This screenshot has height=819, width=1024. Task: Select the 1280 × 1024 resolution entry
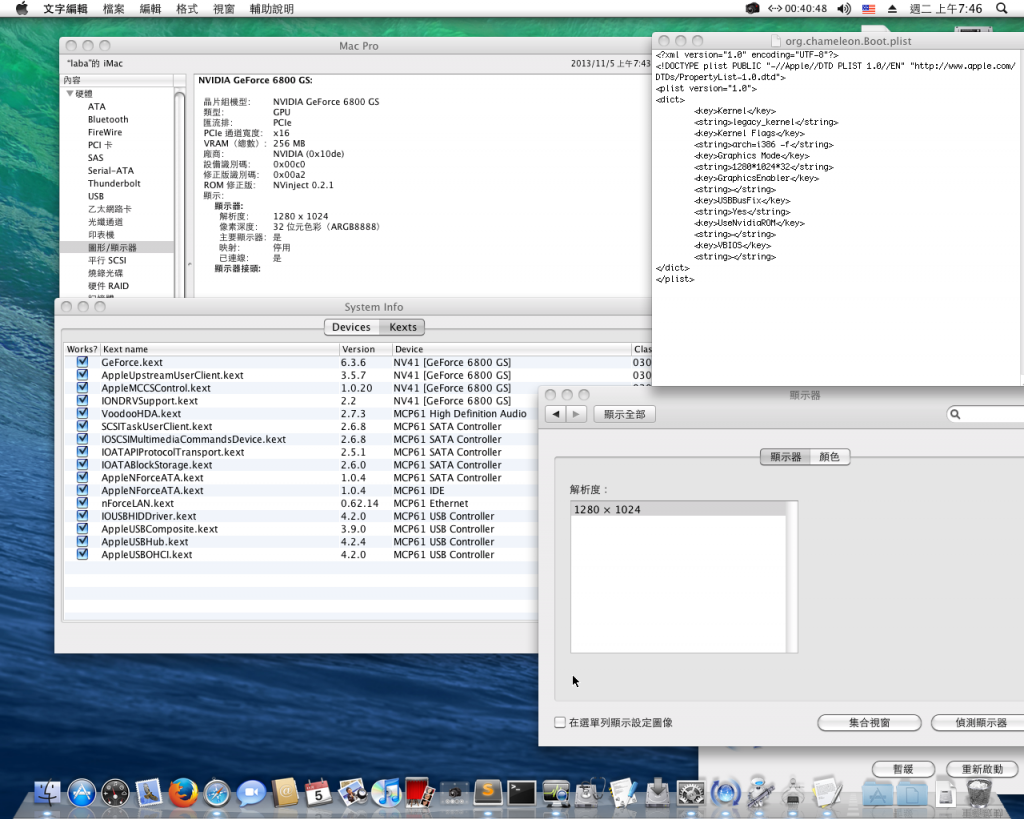[679, 509]
